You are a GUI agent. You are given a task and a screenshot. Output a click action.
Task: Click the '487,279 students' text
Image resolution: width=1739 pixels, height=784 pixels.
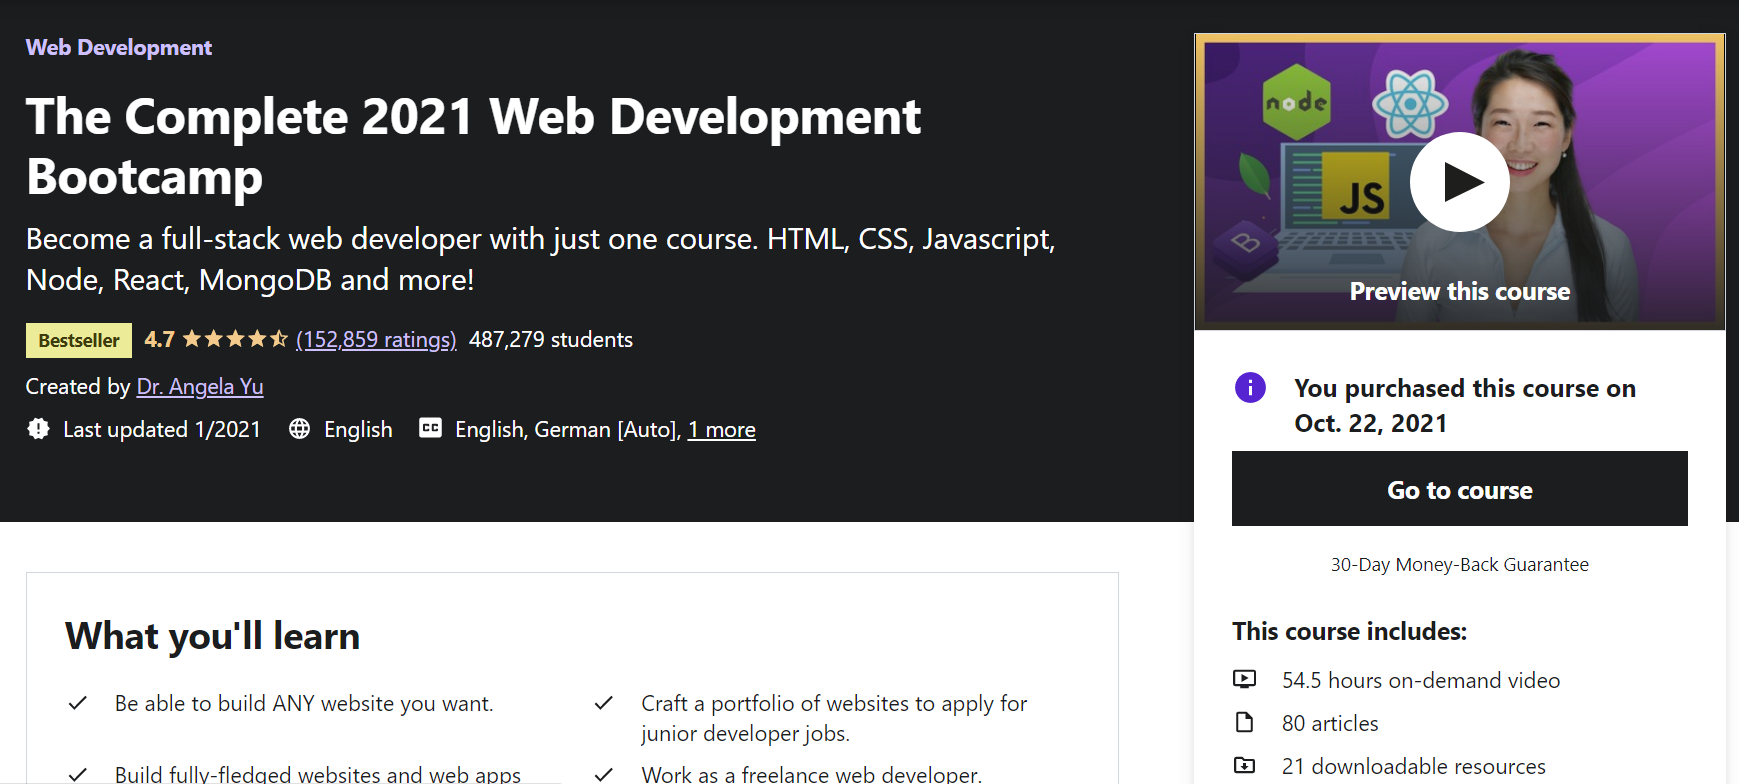(551, 340)
